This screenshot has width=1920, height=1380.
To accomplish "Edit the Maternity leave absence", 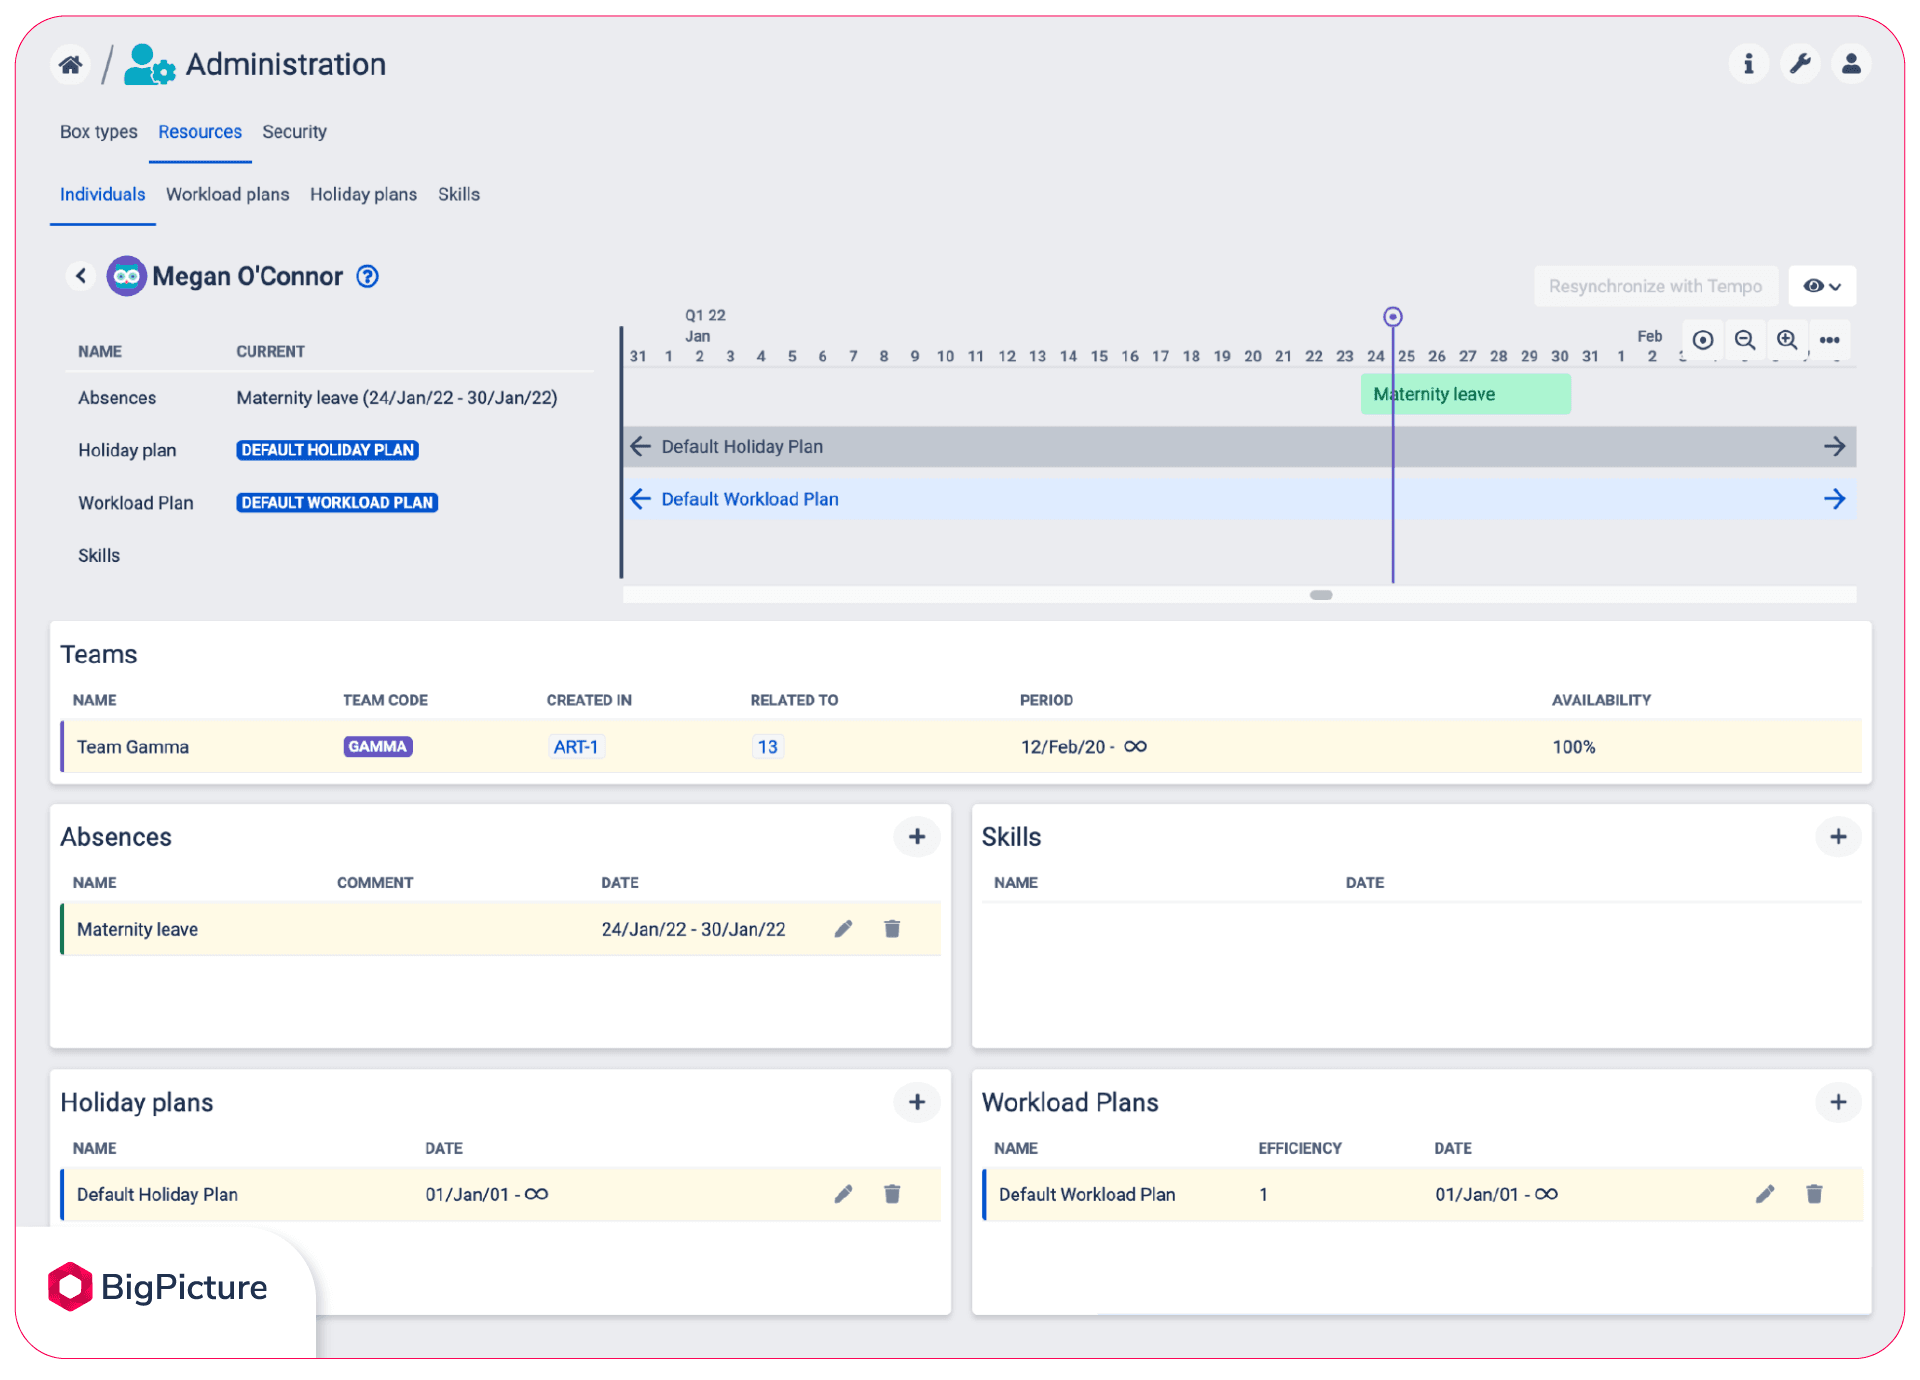I will [x=844, y=929].
